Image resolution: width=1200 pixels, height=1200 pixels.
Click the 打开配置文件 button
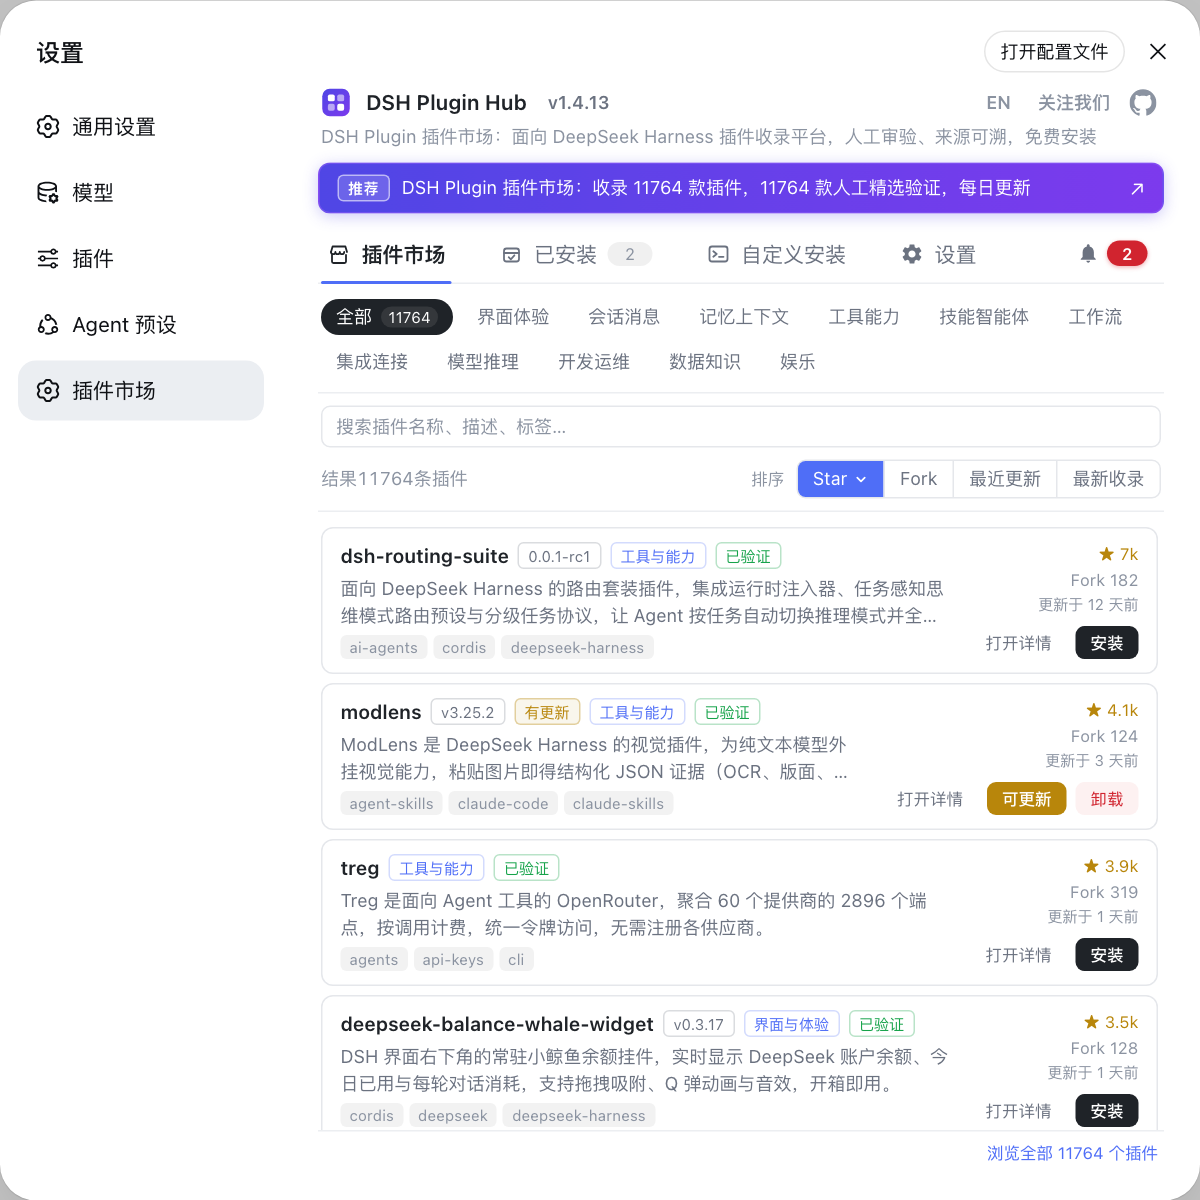(1054, 51)
